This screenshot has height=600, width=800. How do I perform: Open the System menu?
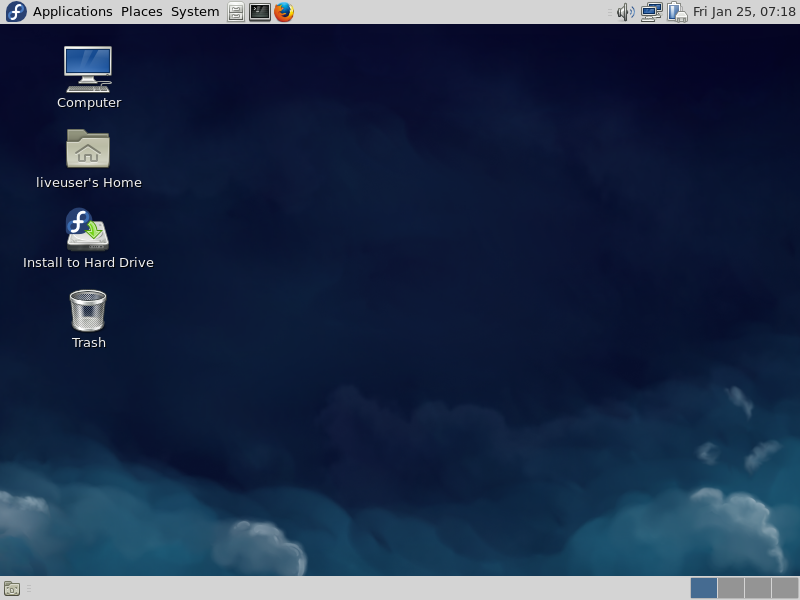click(x=195, y=12)
